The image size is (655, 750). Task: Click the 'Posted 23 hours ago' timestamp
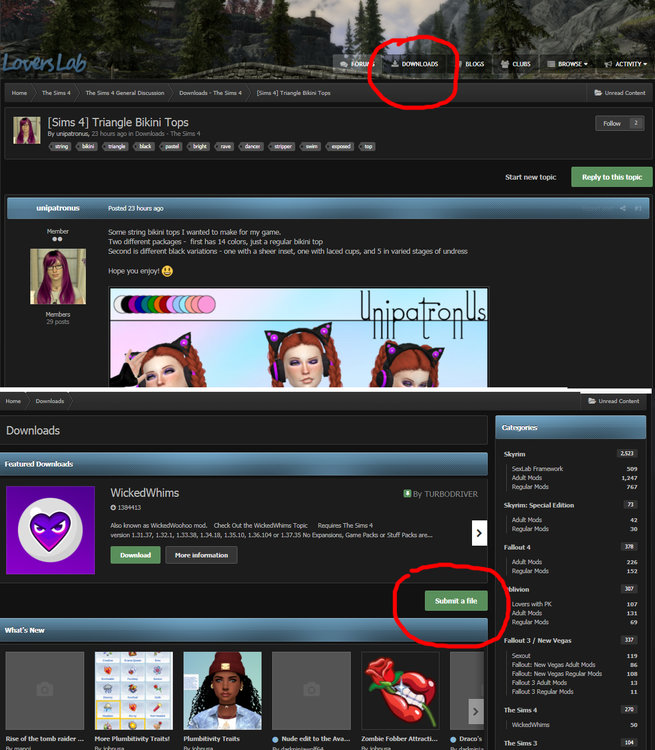tap(136, 209)
